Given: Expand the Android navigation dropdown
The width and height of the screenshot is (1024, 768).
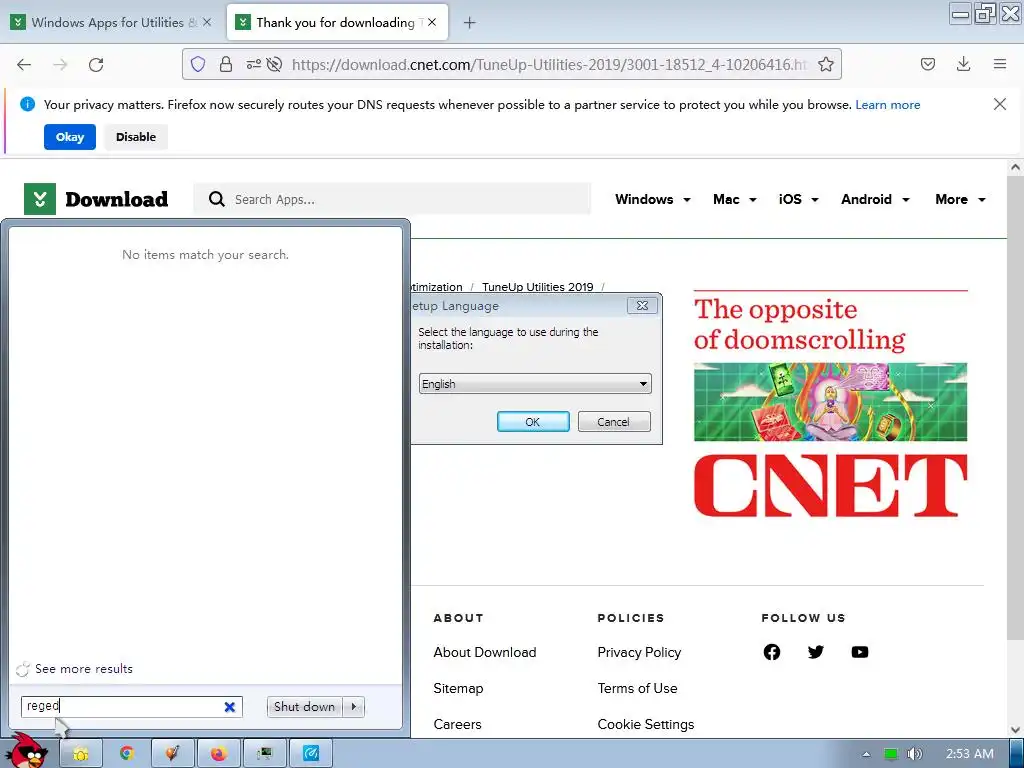Looking at the screenshot, I should (x=906, y=200).
